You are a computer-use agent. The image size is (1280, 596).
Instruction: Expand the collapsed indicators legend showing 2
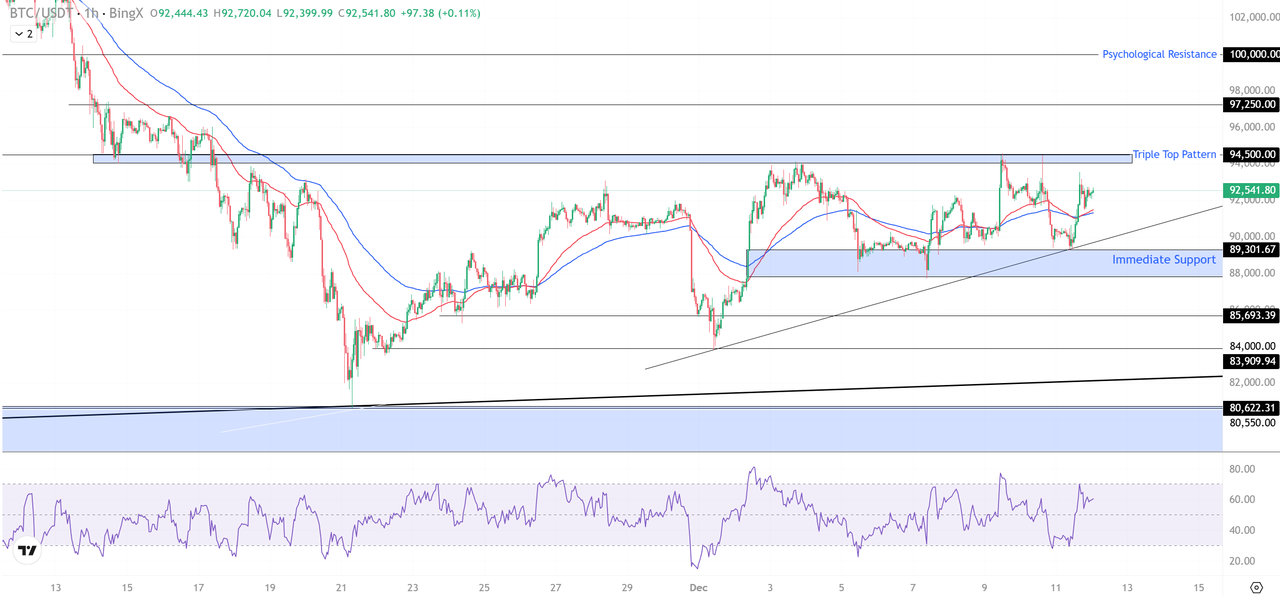pyautogui.click(x=22, y=34)
